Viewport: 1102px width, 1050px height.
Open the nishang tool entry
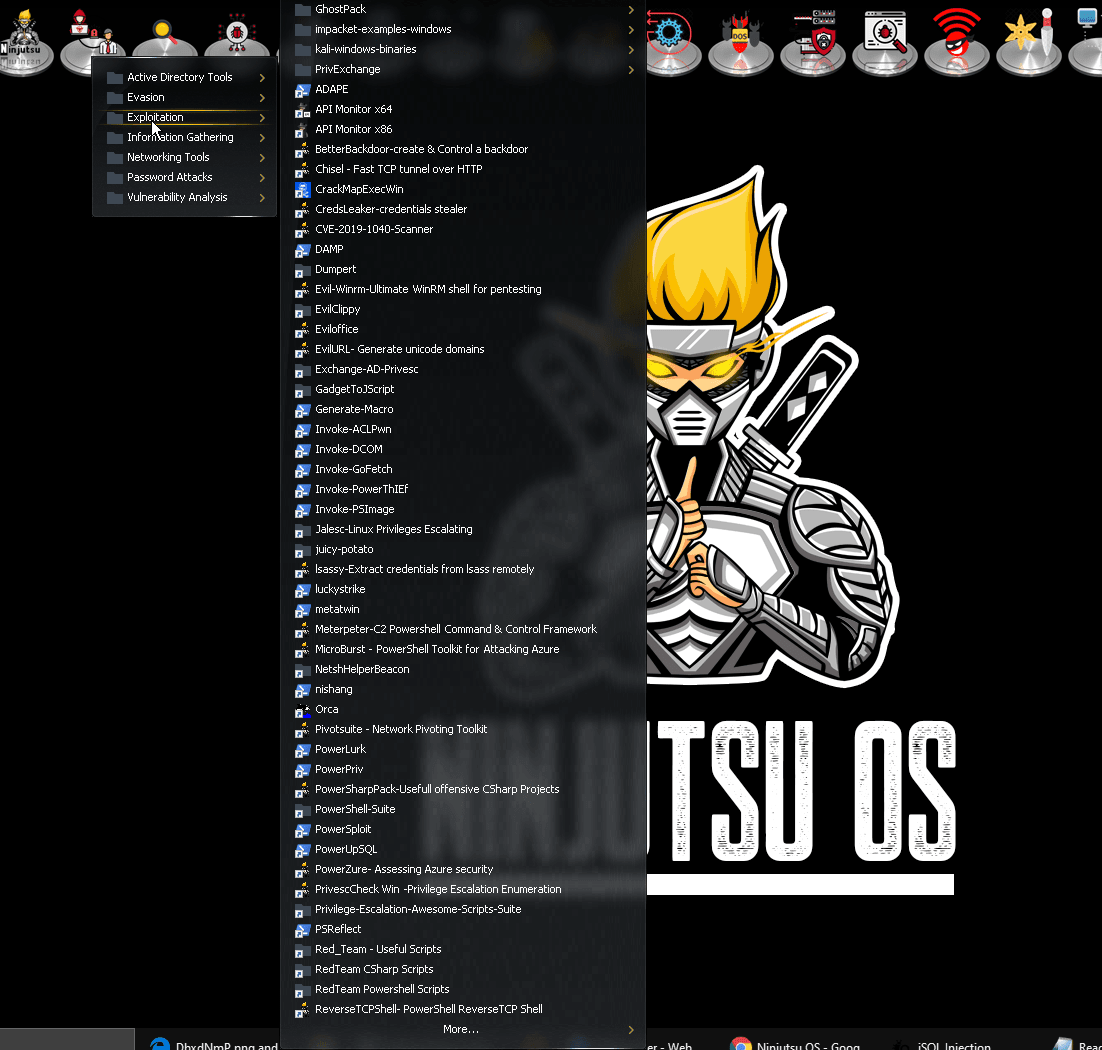464,689
